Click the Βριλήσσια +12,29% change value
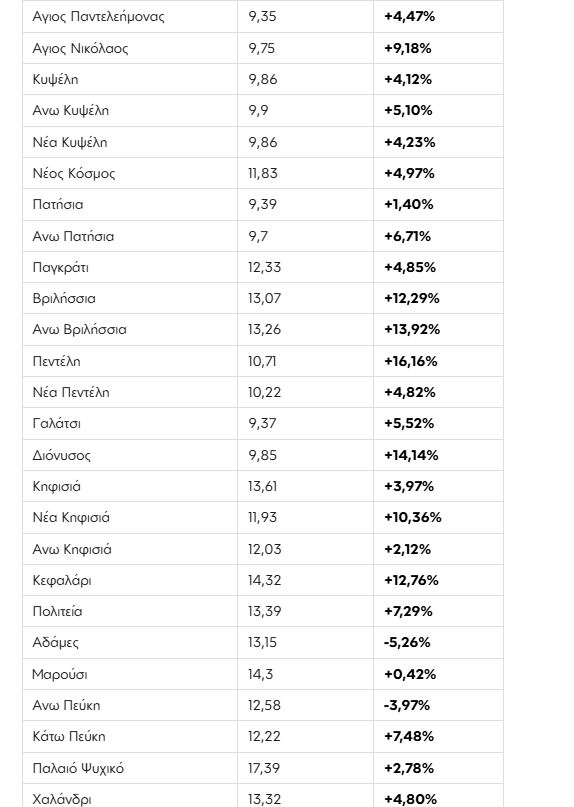Viewport: 574px width, 807px height. pyautogui.click(x=411, y=299)
